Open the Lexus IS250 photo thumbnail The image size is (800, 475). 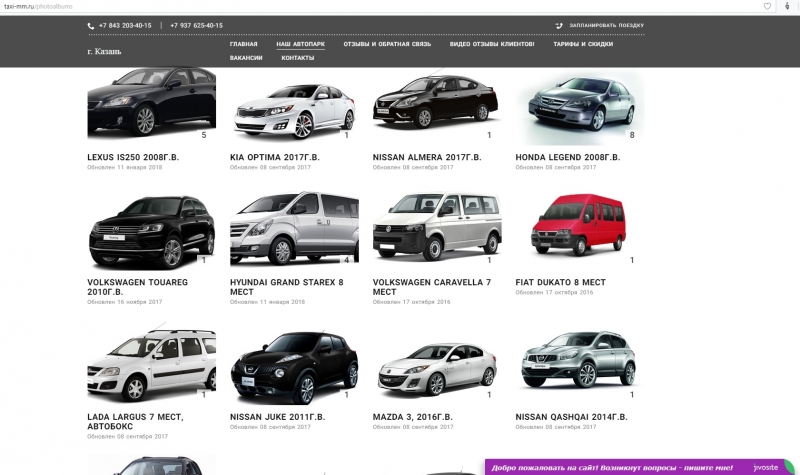click(x=152, y=104)
